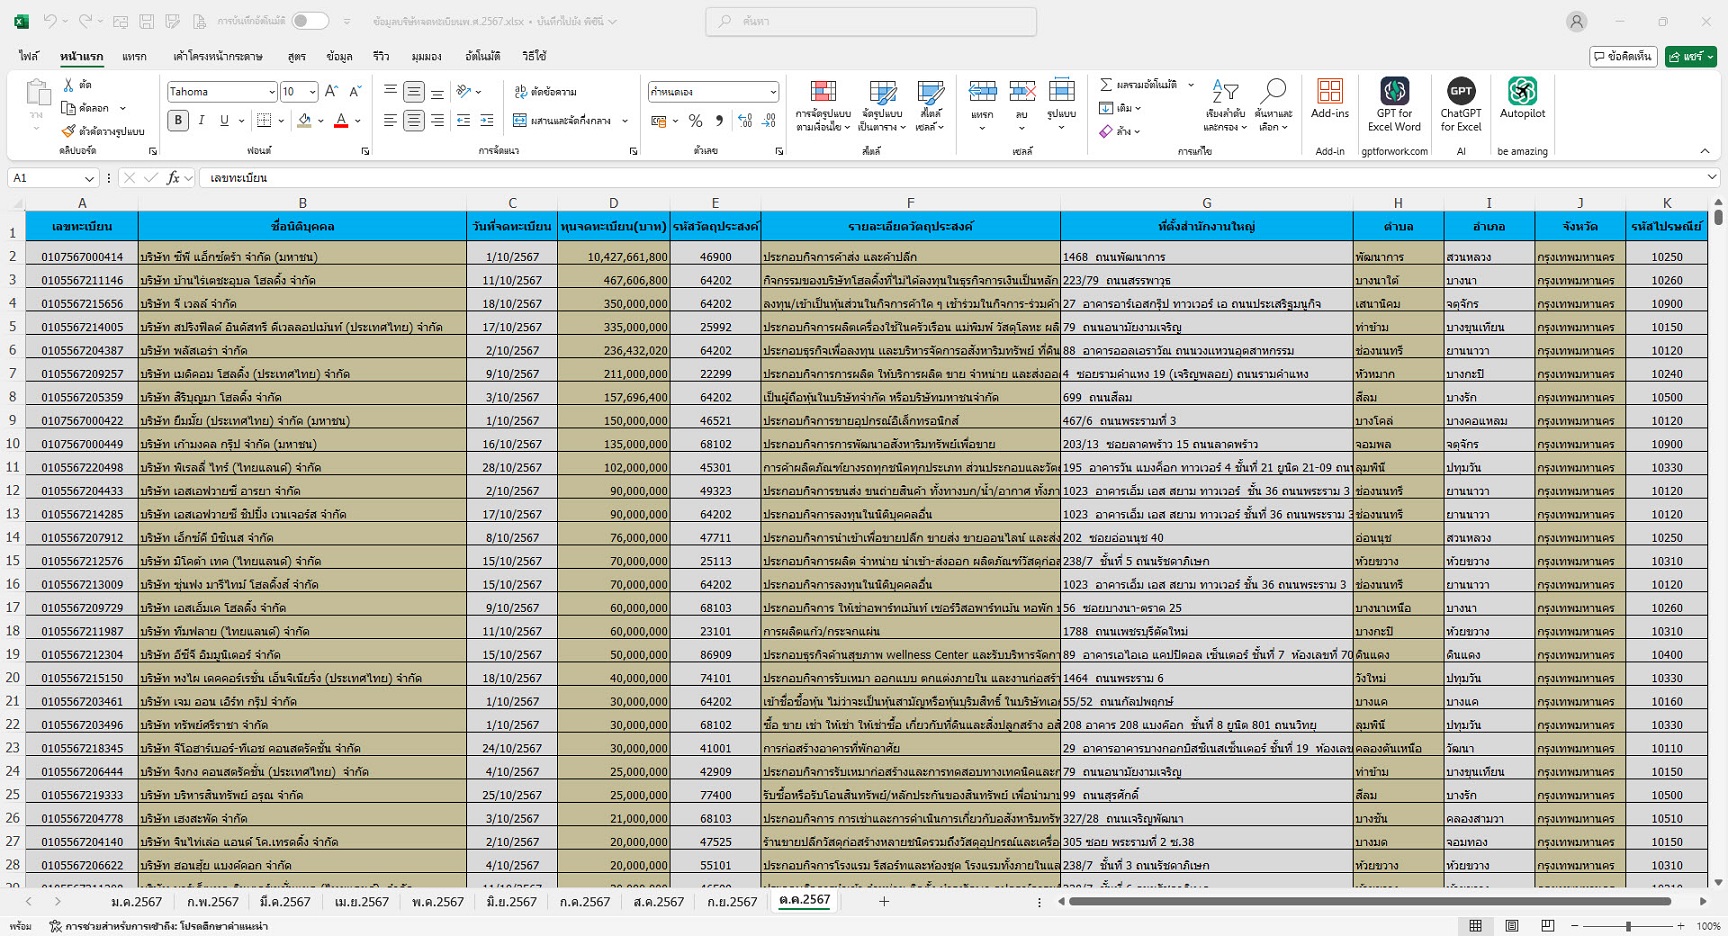Collapse the ribbon with the chevron
Screen dimensions: 1728x936
tap(1704, 151)
